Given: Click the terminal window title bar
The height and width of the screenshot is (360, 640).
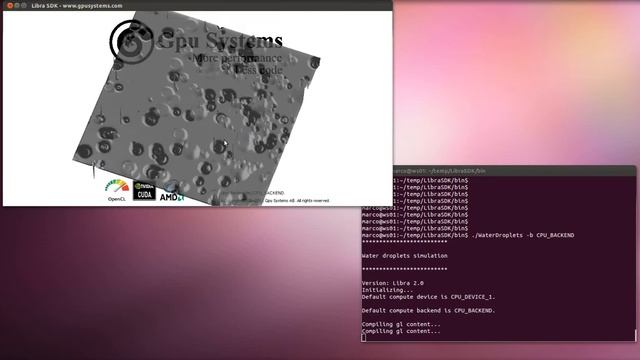Looking at the screenshot, I should [514, 171].
